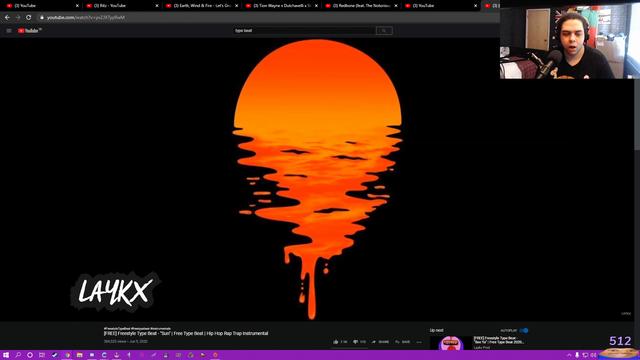This screenshot has width=640, height=360.
Task: Open File Explorer from the taskbar
Action: [80, 355]
